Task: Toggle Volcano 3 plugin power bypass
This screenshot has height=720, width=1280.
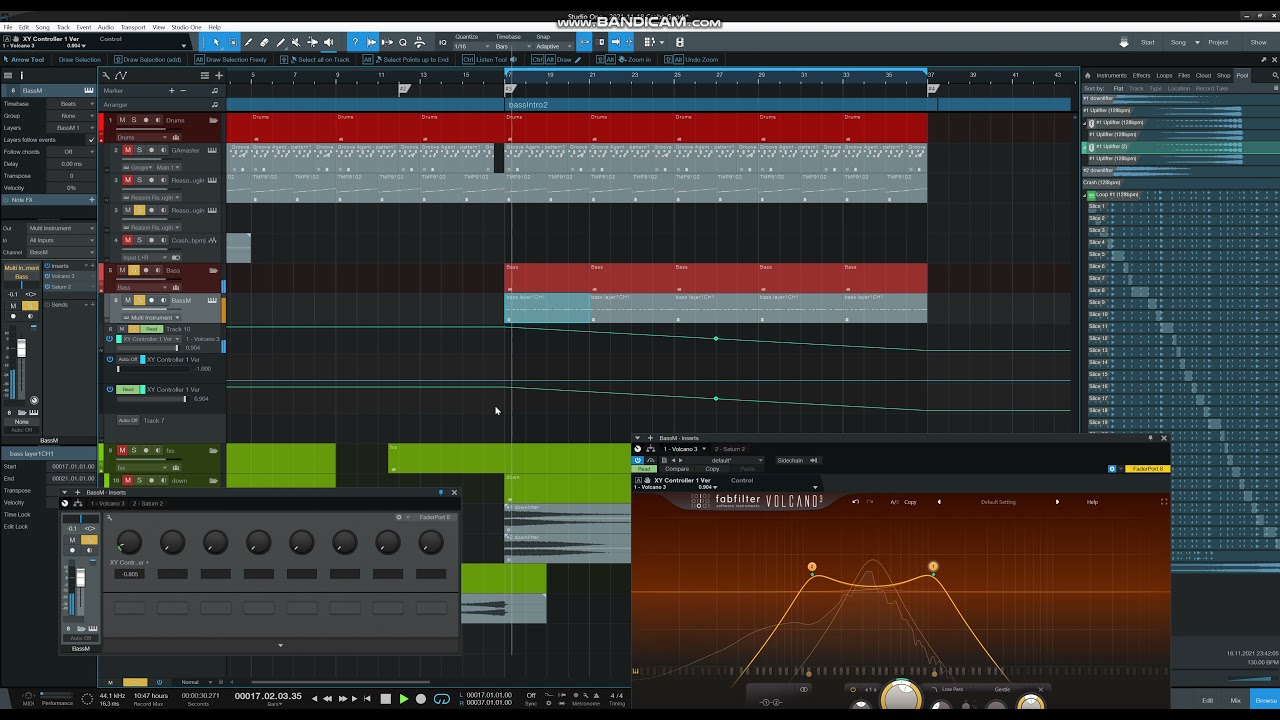Action: (639, 460)
